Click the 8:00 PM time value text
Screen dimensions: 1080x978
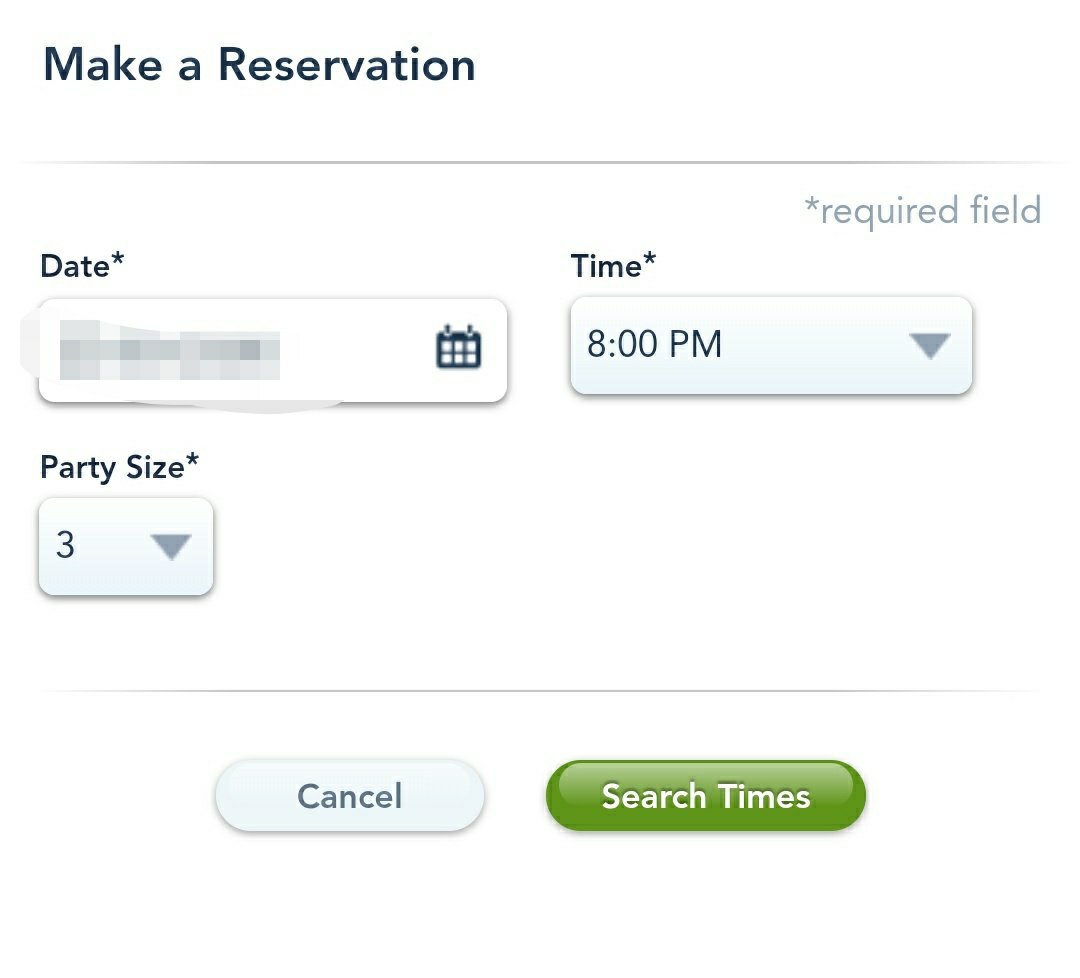tap(654, 345)
